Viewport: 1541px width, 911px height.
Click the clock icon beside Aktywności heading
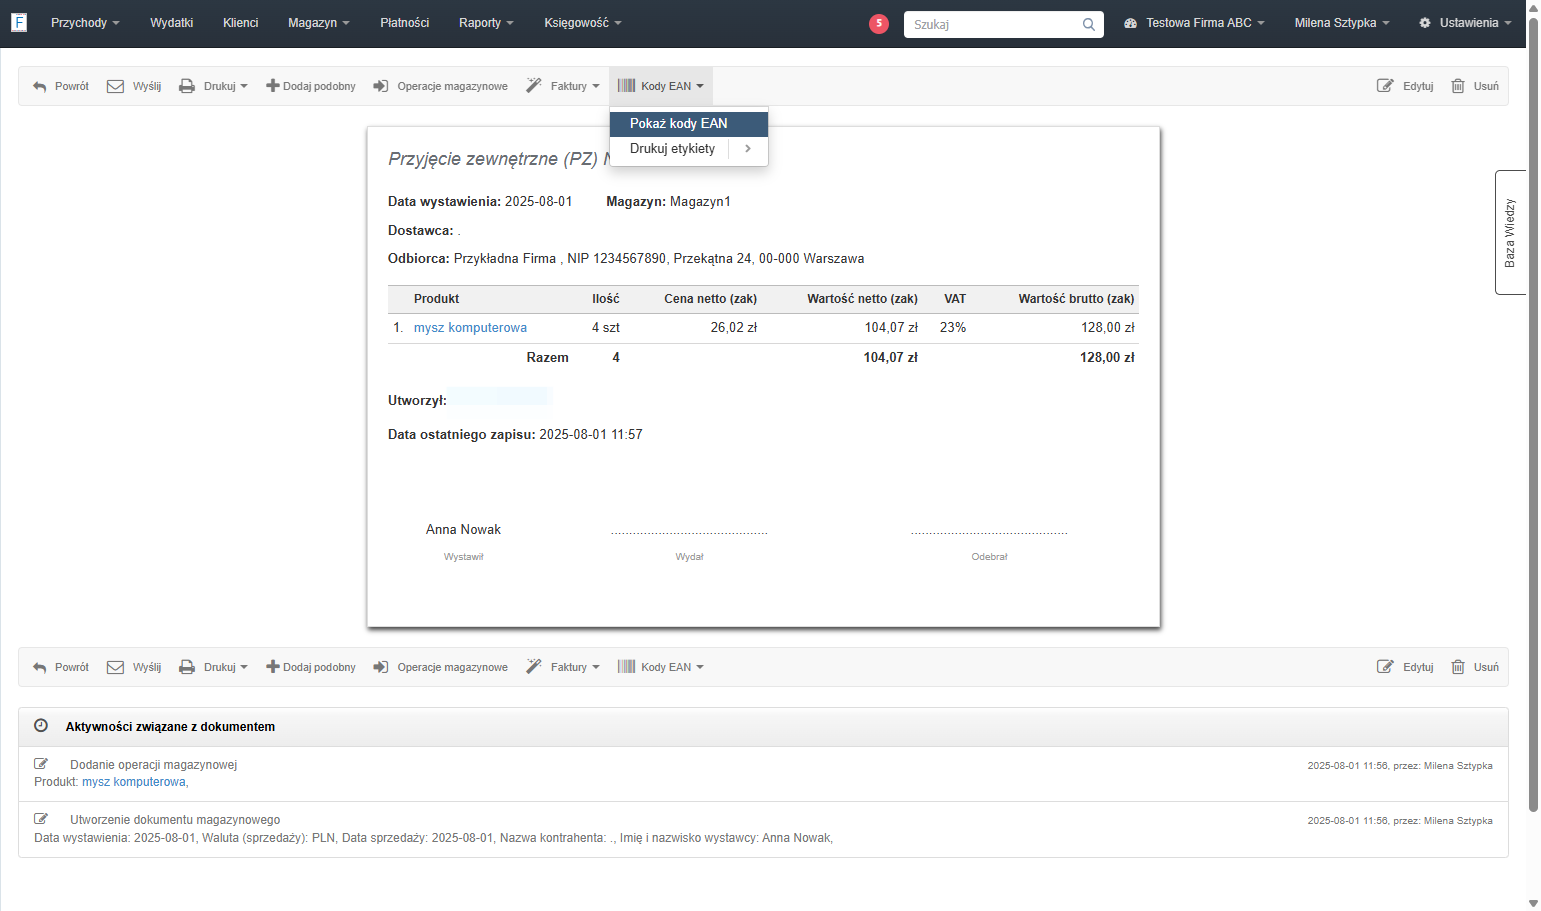click(41, 726)
